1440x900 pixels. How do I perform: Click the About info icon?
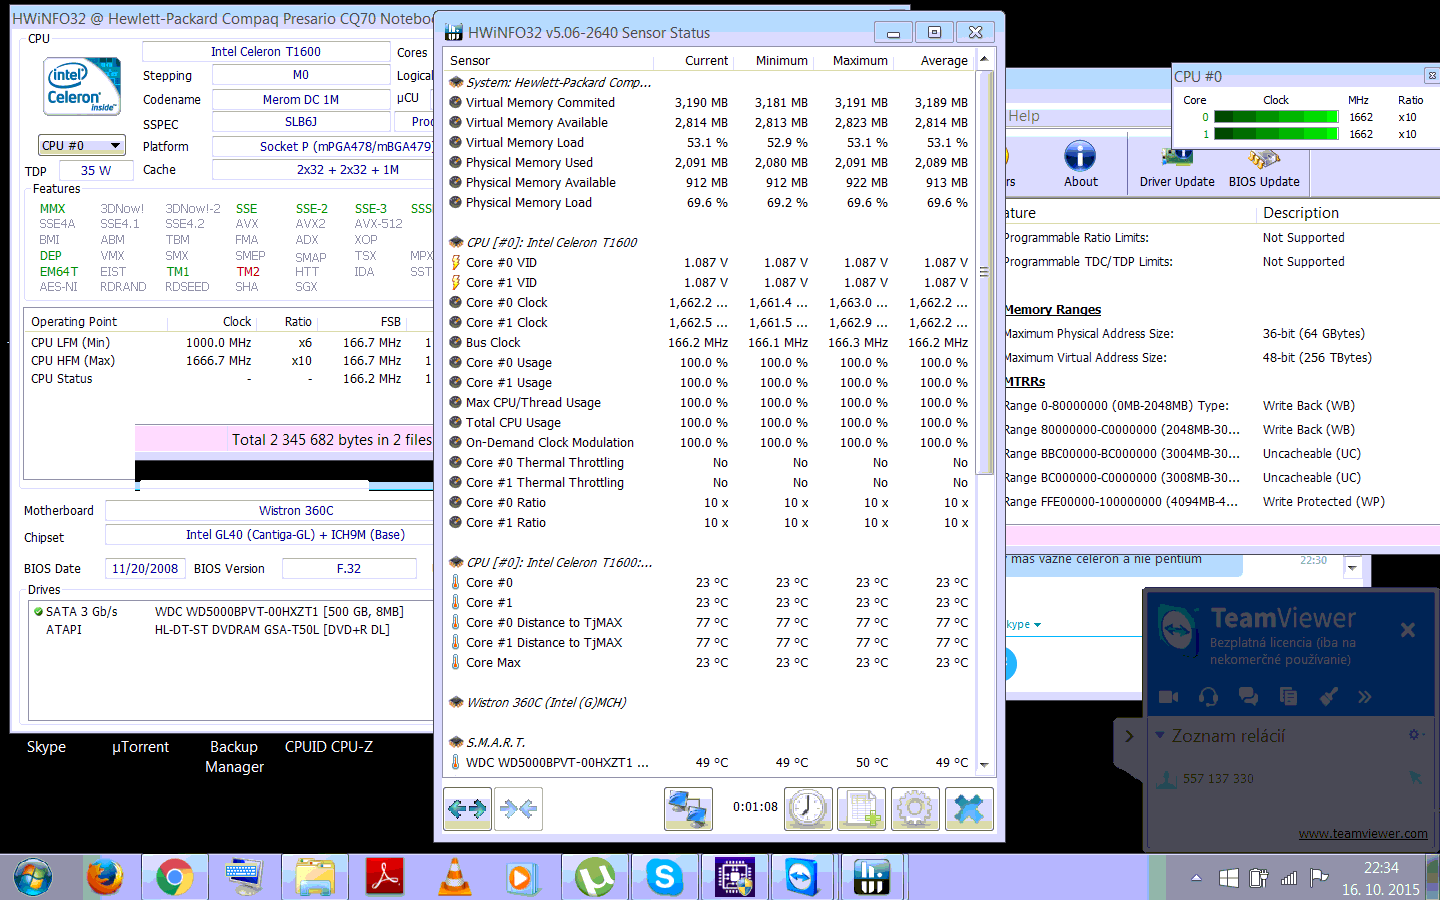click(x=1080, y=164)
